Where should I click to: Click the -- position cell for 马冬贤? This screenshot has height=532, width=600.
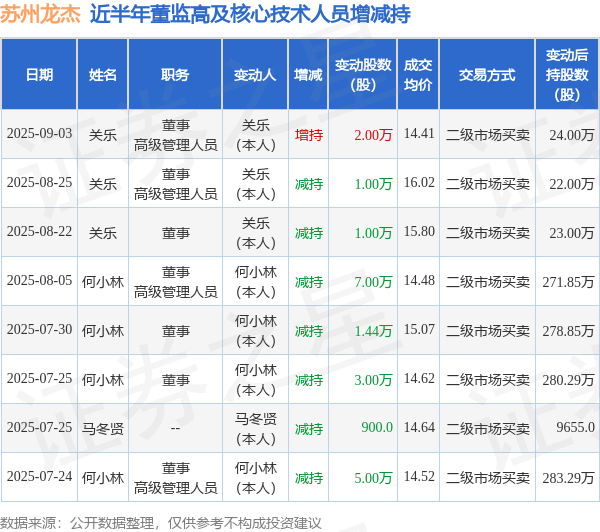[175, 428]
